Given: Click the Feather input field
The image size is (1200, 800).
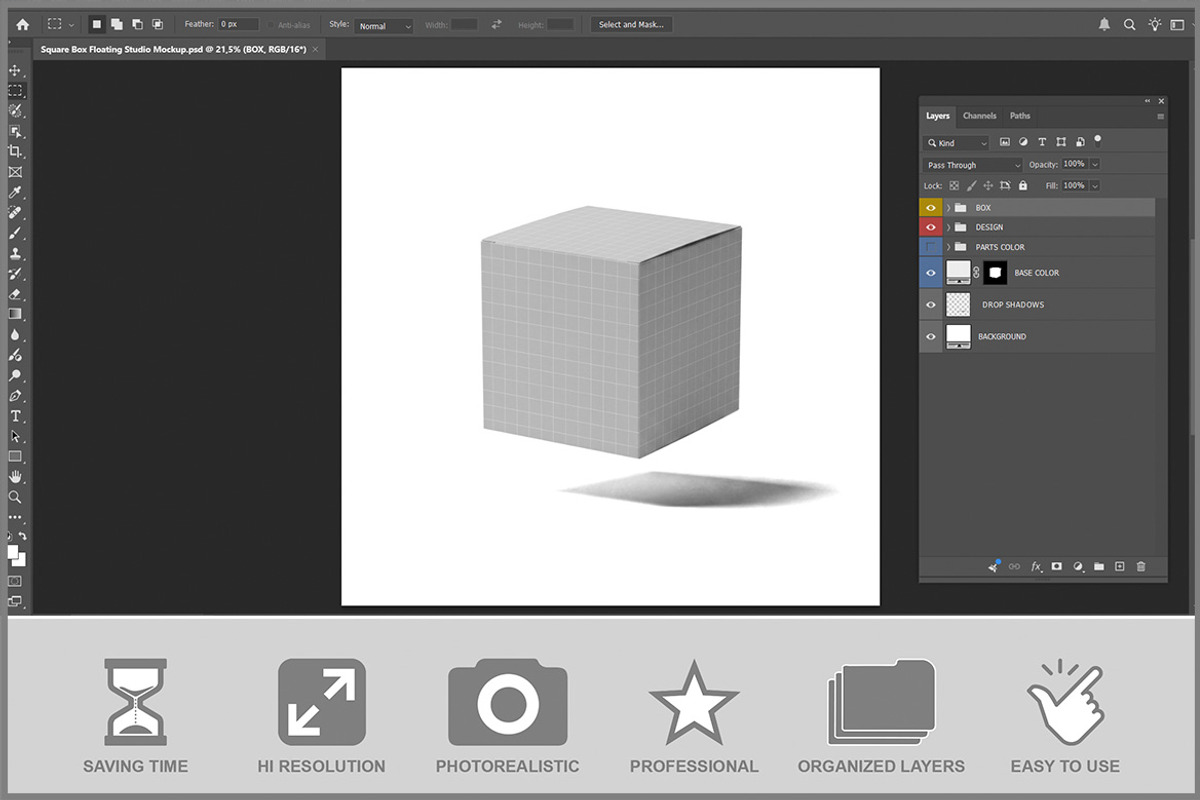Looking at the screenshot, I should 239,24.
